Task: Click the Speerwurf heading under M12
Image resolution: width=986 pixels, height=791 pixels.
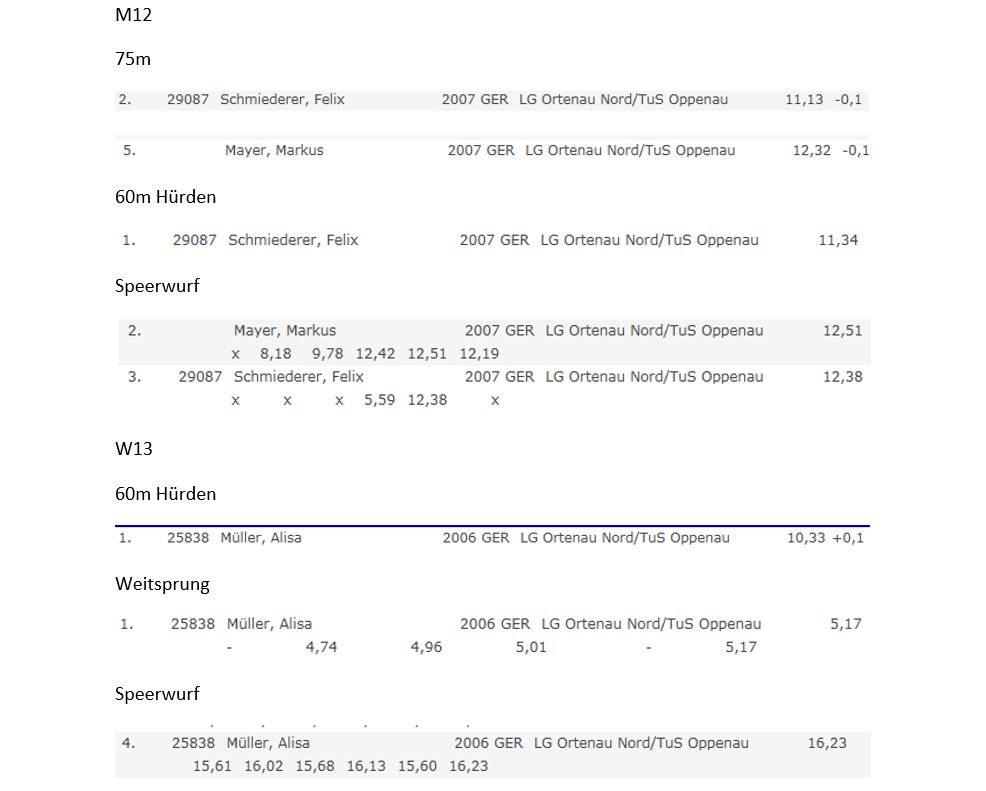Action: [x=157, y=286]
